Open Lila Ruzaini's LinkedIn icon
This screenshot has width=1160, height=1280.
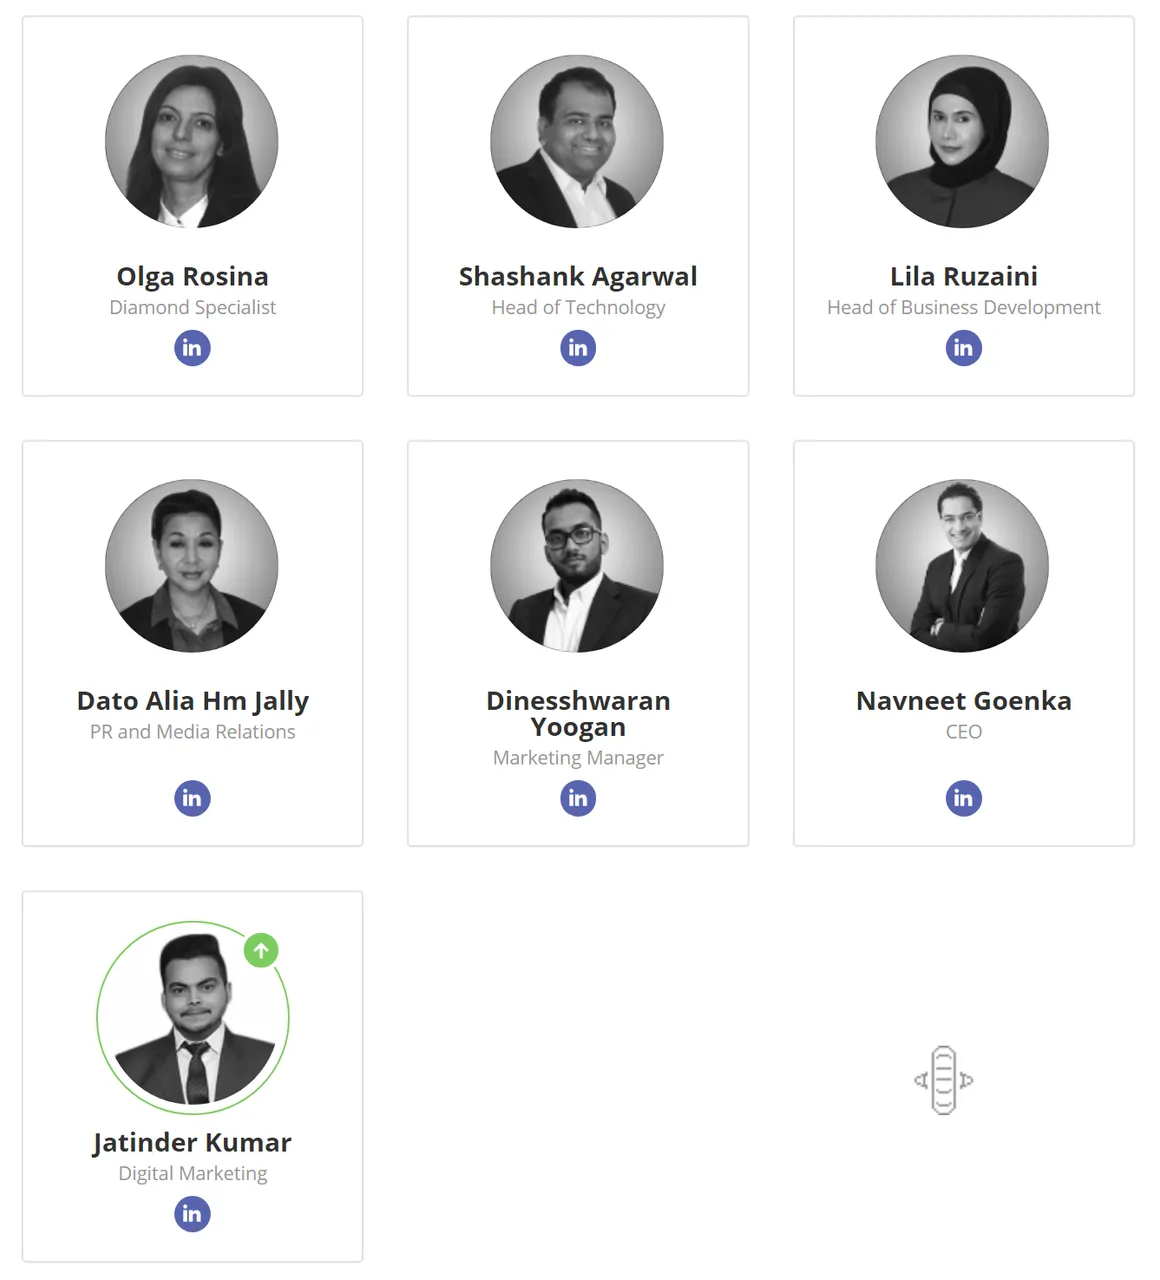coord(964,348)
